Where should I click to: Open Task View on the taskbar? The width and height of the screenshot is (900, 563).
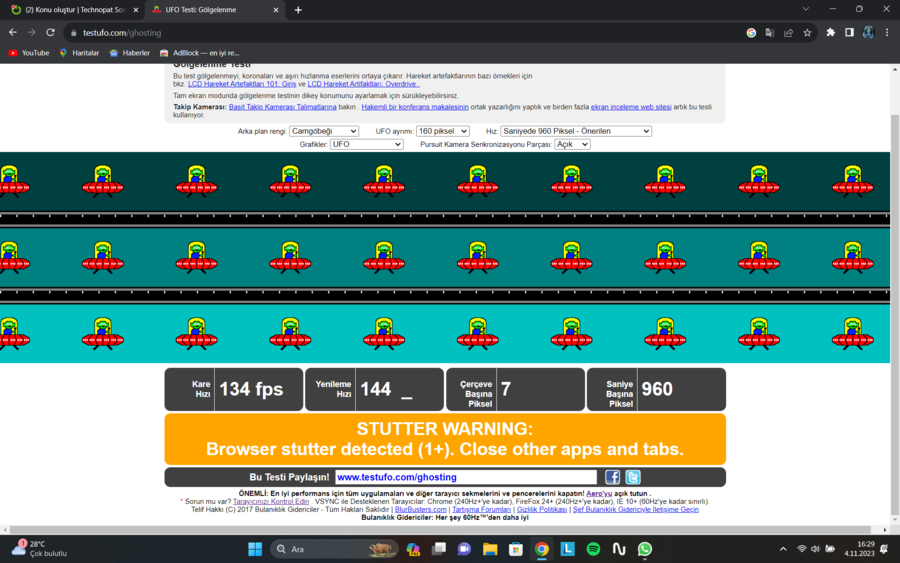pyautogui.click(x=439, y=549)
